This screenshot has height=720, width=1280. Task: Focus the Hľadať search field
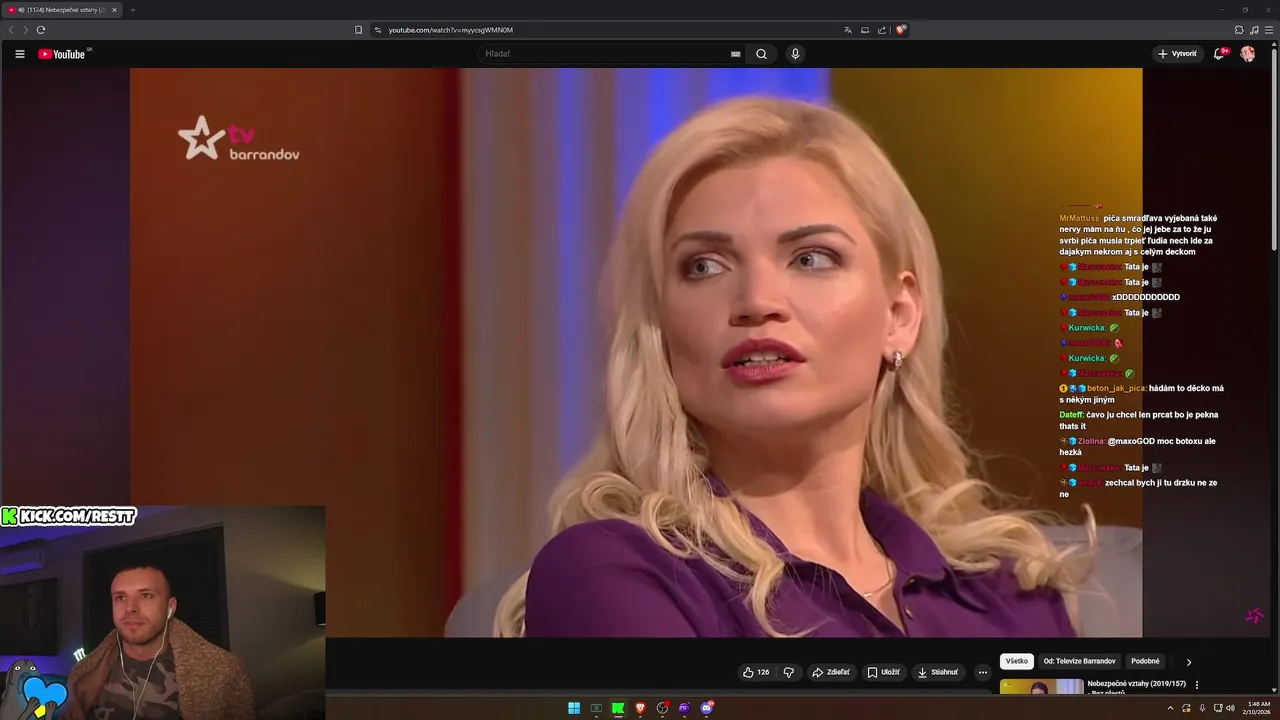(605, 54)
